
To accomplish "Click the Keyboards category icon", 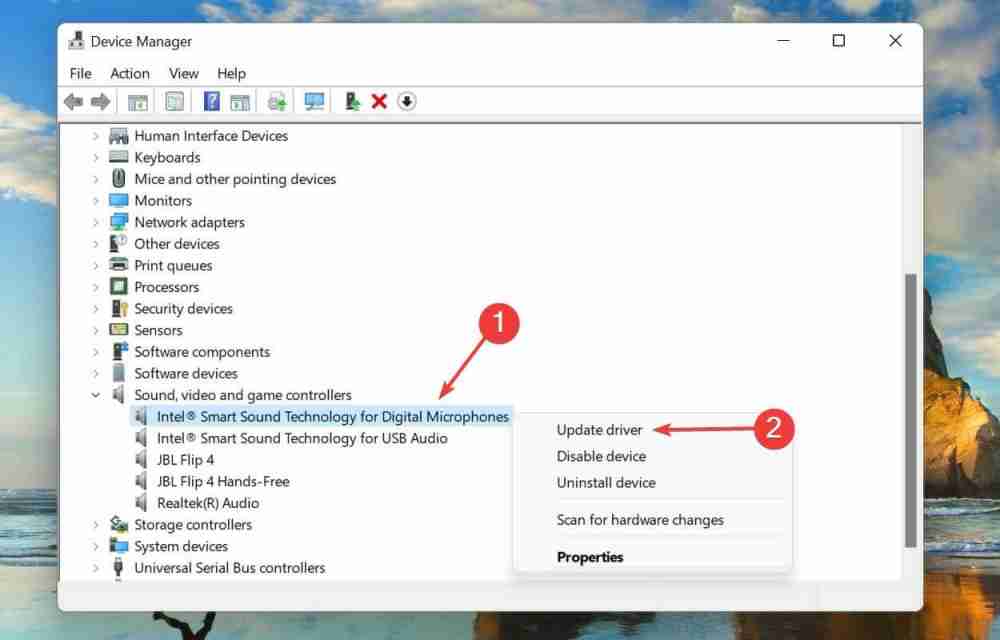I will [x=119, y=157].
